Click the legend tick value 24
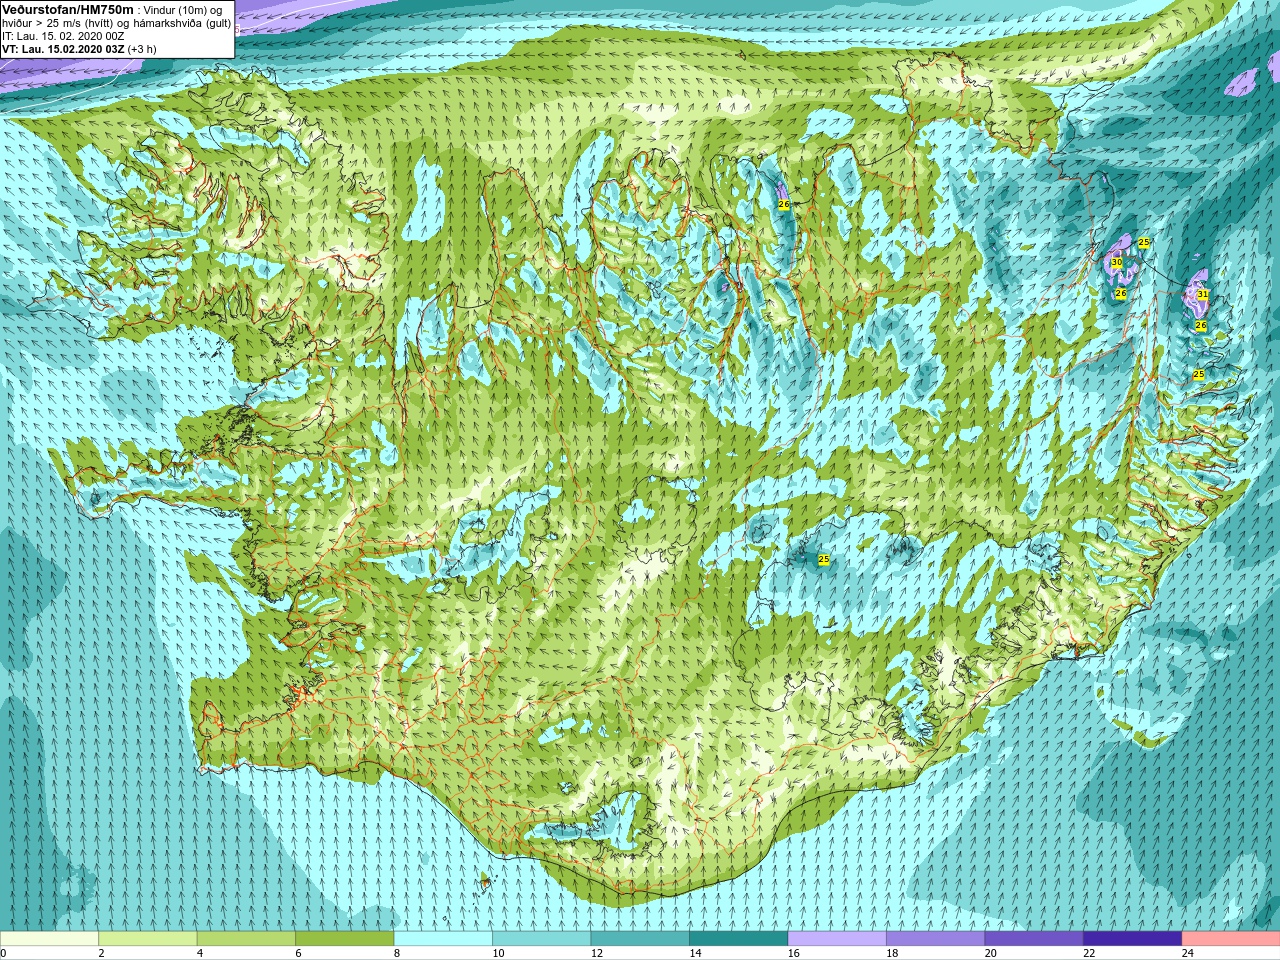Viewport: 1280px width, 960px height. pos(1187,953)
